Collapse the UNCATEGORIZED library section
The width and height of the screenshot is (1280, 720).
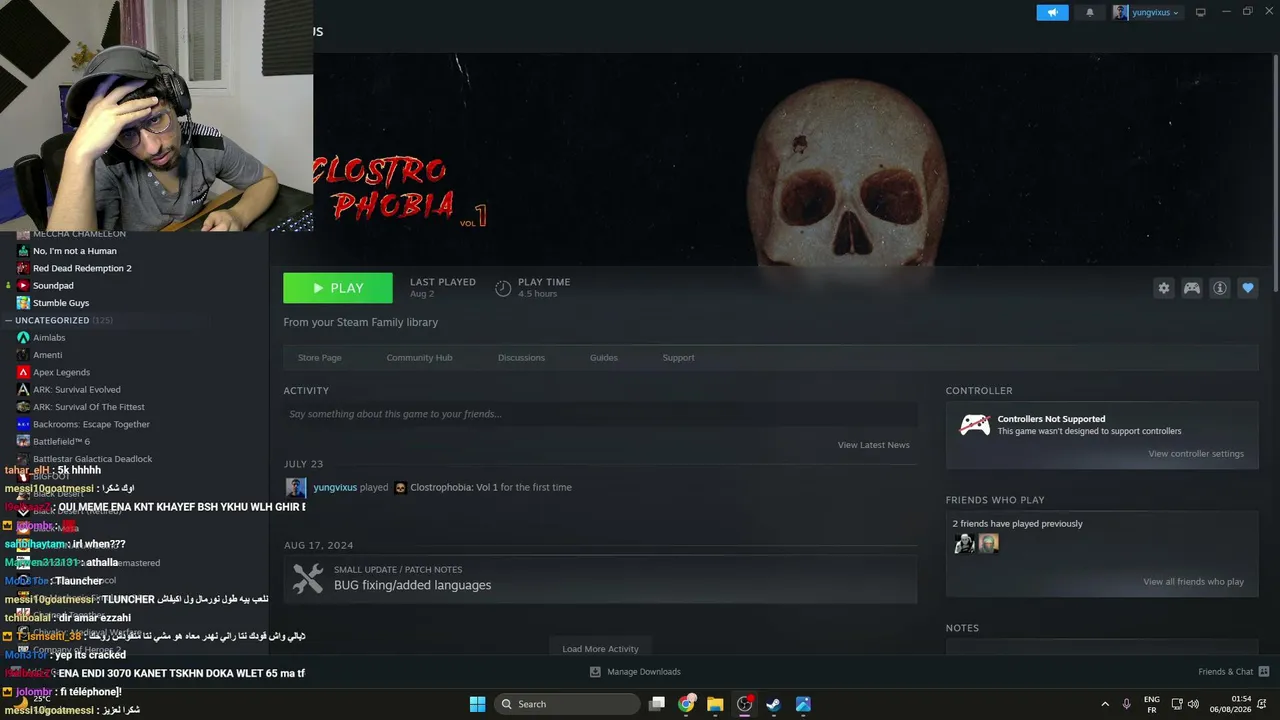point(8,320)
